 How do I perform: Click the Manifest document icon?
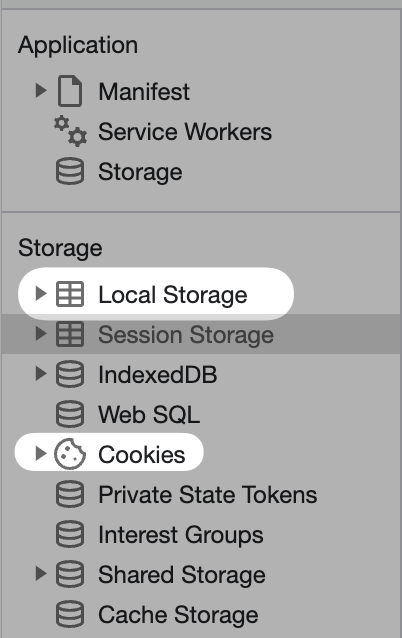pyautogui.click(x=70, y=91)
